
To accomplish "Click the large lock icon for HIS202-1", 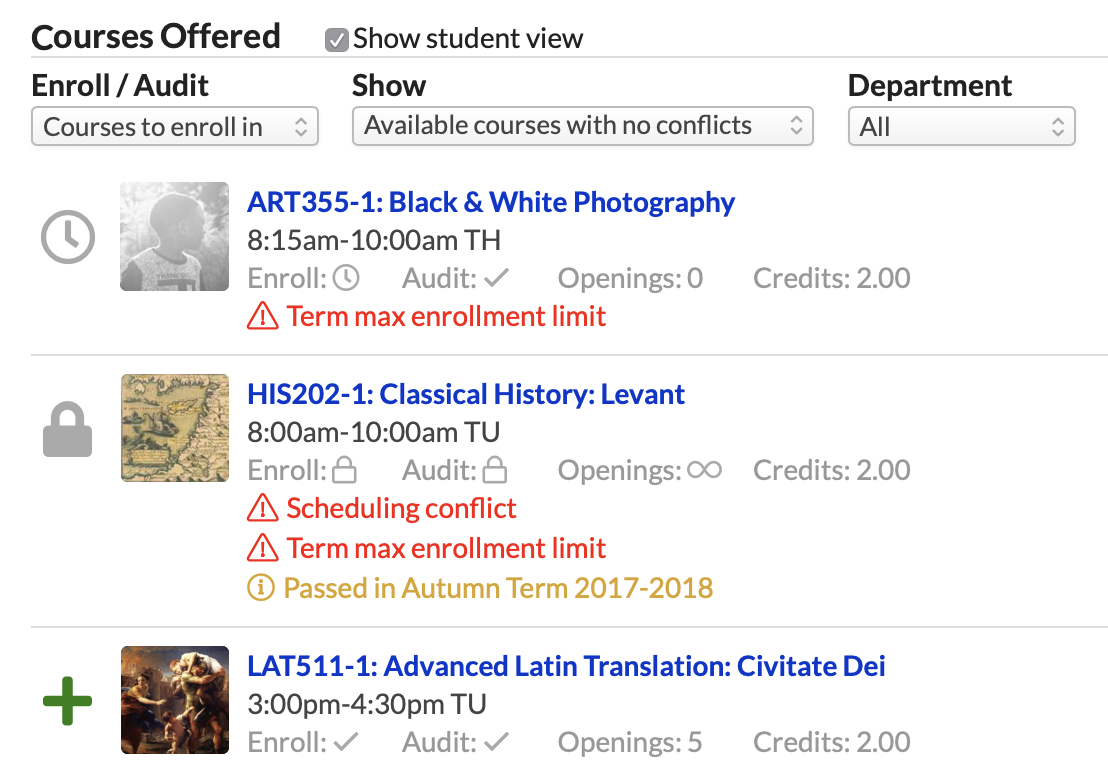I will coord(68,430).
